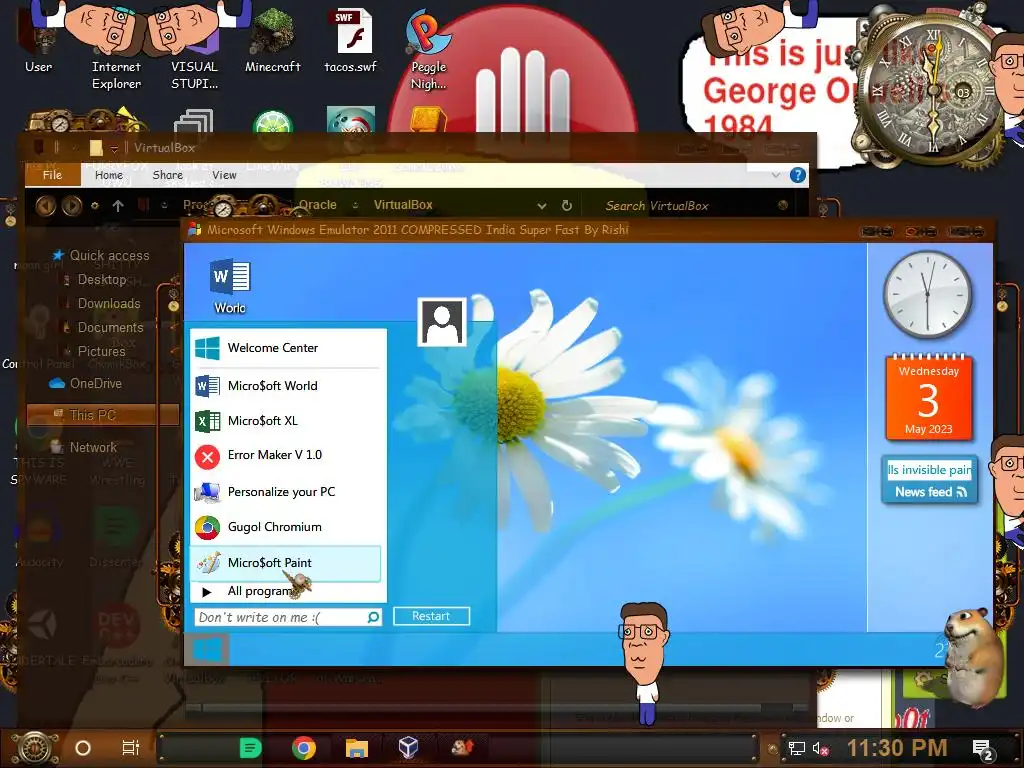Open the World document icon on emulator desktop
Screen dimensions: 1024x768
pos(230,286)
